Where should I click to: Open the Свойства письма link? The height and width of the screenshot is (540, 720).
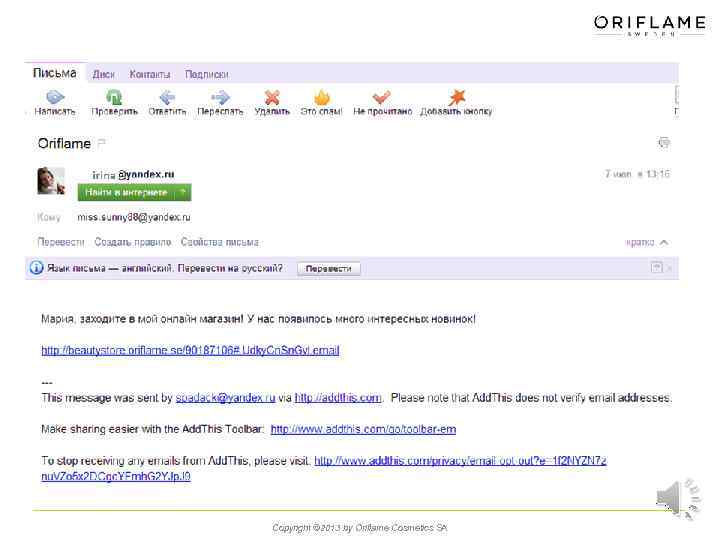coord(219,242)
